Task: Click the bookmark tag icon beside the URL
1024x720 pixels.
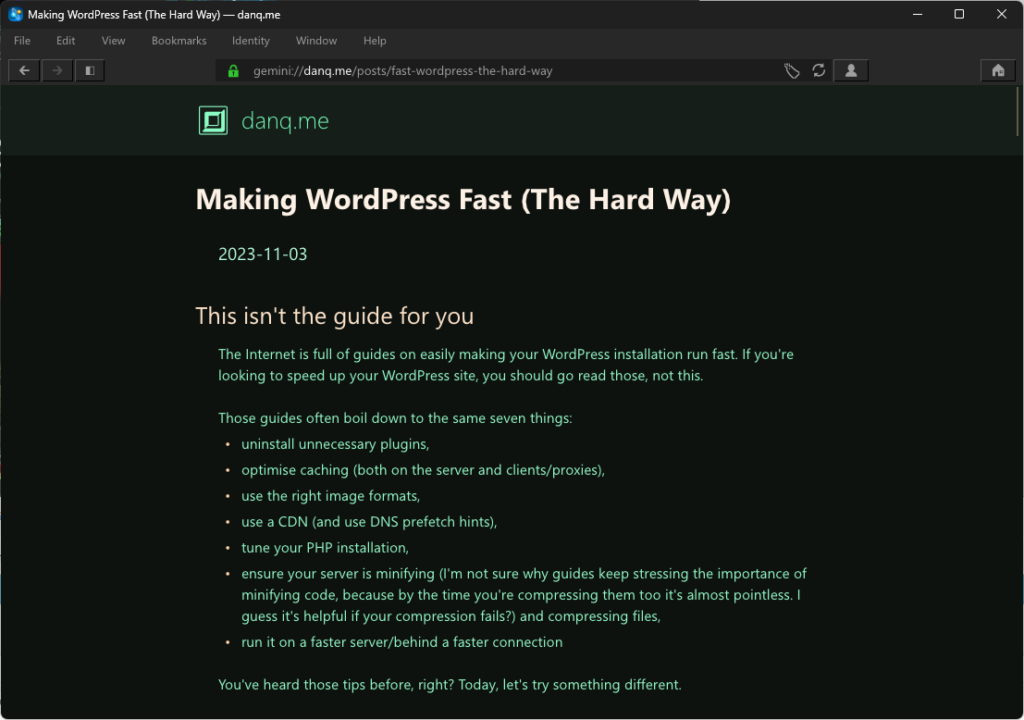Action: coord(792,70)
